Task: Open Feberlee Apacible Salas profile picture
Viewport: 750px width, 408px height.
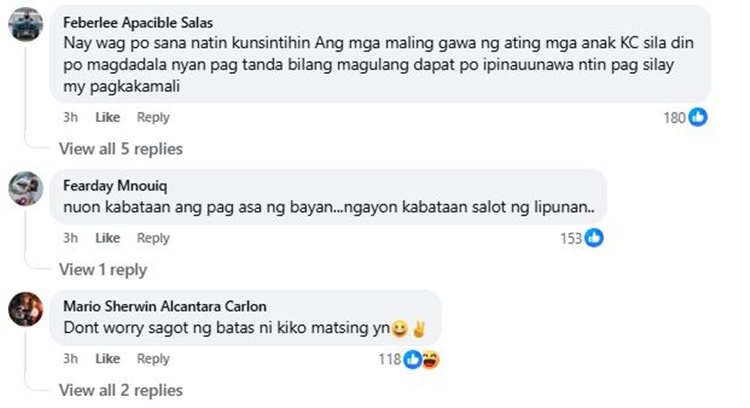Action: pyautogui.click(x=25, y=24)
